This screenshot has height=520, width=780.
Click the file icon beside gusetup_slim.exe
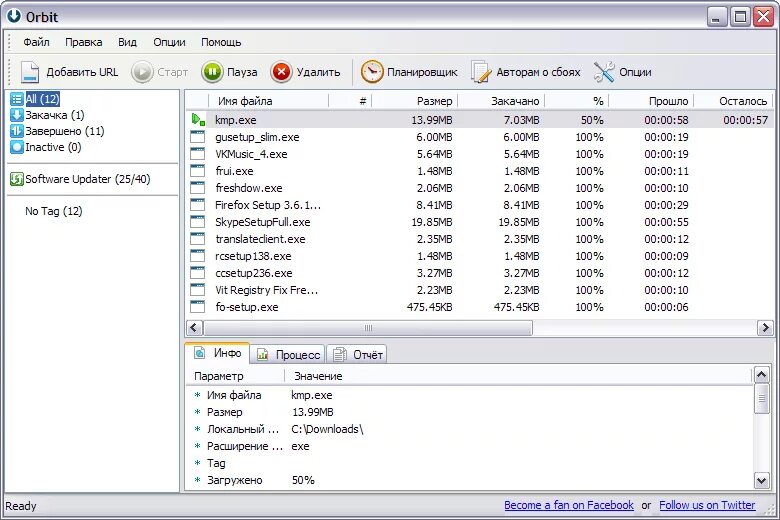tap(197, 137)
